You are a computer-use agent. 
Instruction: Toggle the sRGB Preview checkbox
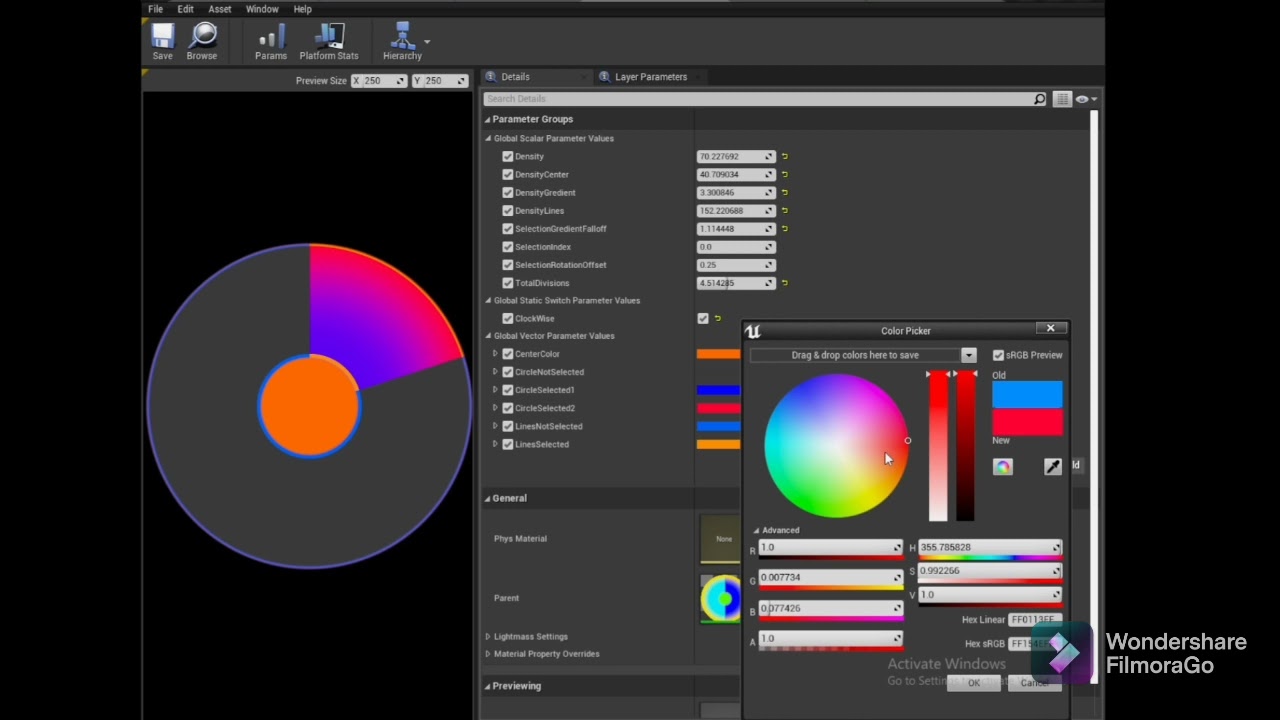(998, 355)
